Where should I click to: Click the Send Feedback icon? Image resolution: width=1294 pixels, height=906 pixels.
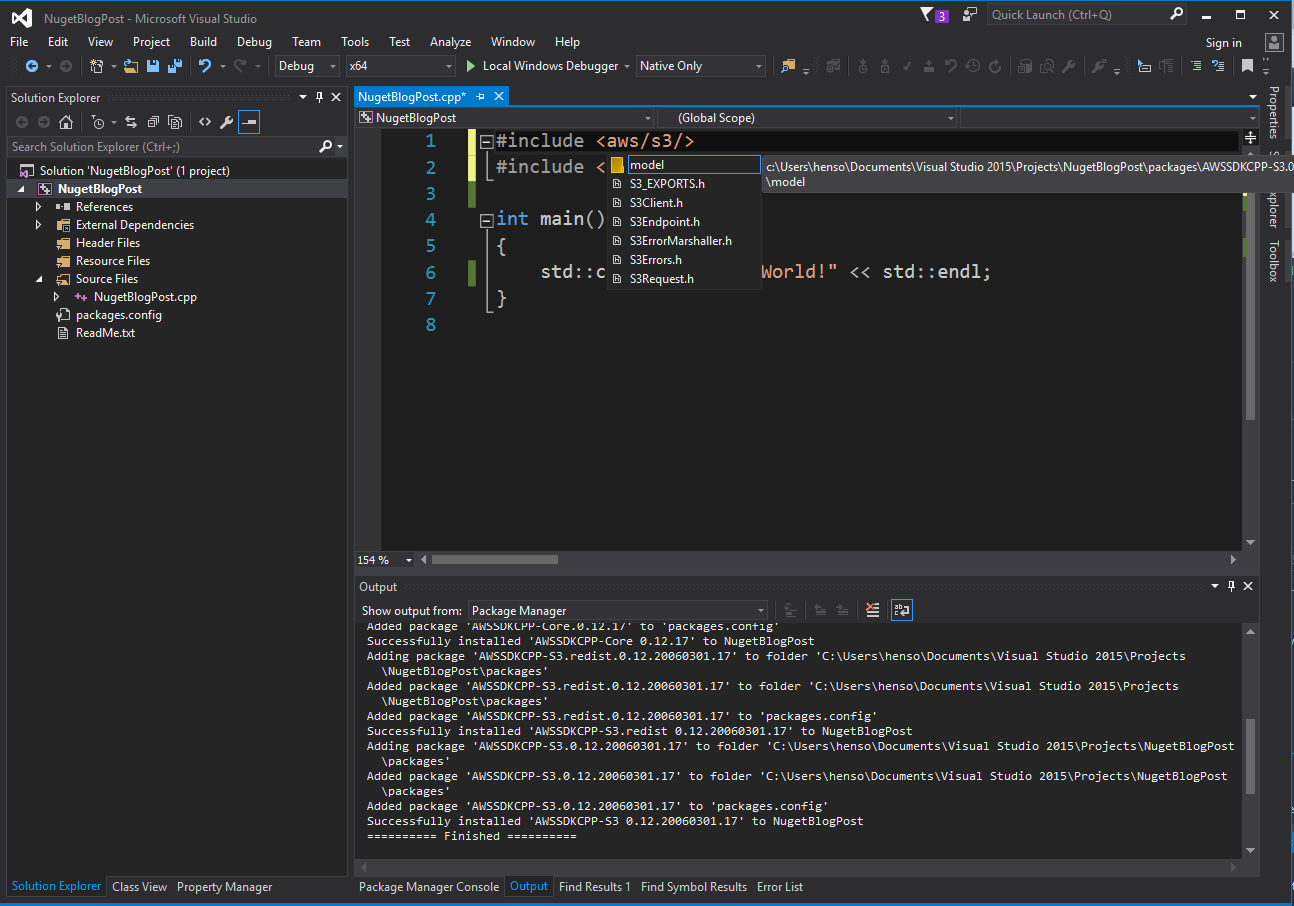[x=969, y=14]
